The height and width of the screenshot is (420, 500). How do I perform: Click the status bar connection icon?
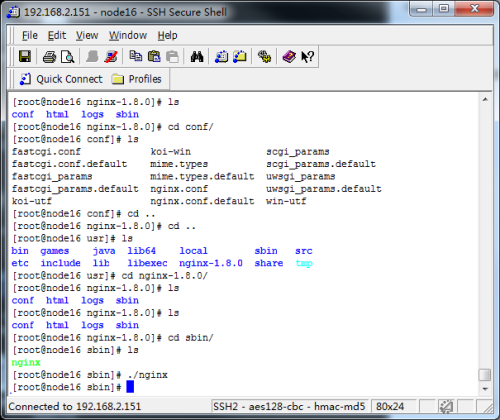pyautogui.click(x=446, y=406)
